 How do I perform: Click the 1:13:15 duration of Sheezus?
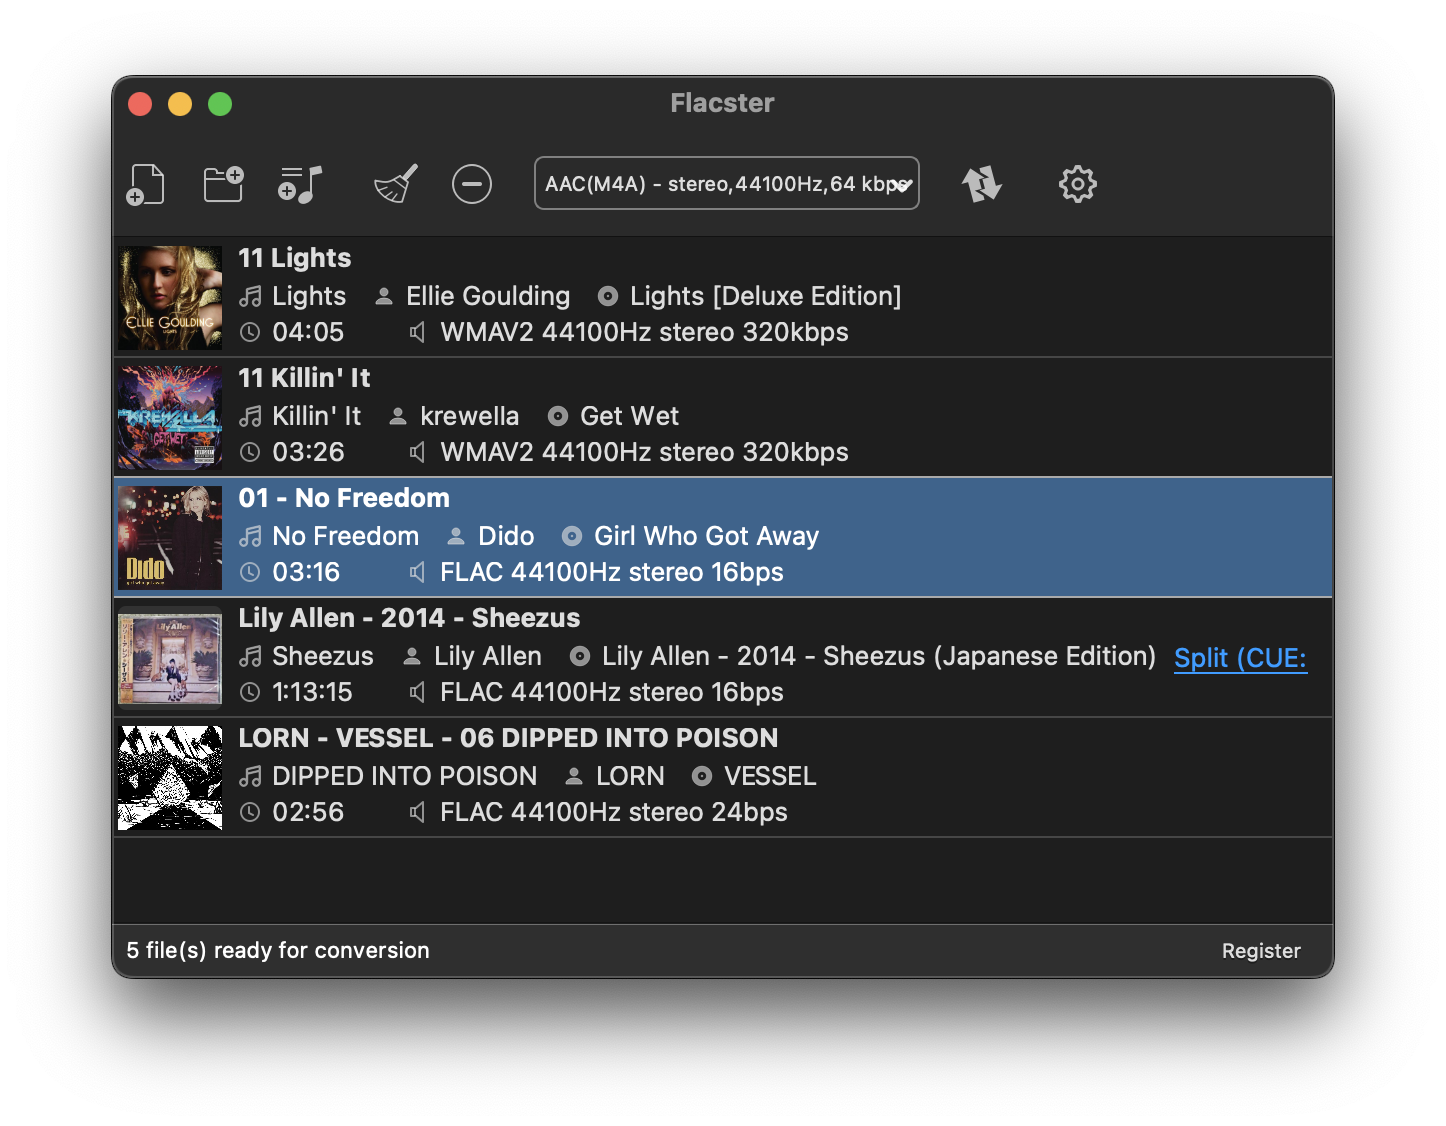point(312,692)
